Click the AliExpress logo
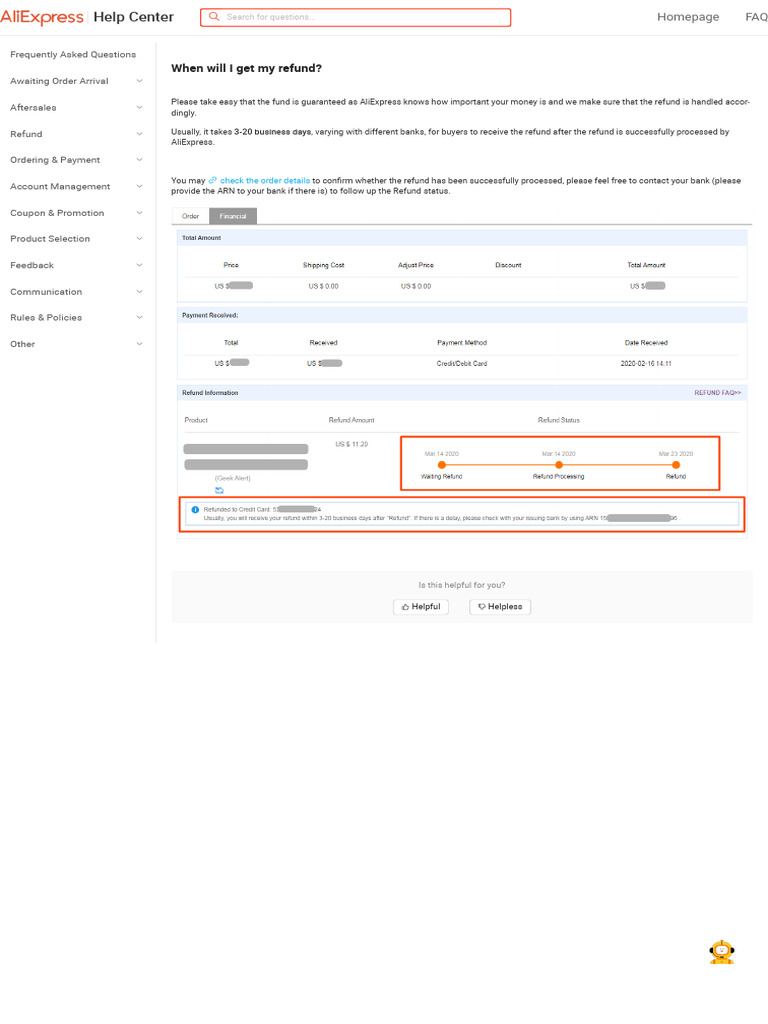768x1024 pixels. pos(42,17)
